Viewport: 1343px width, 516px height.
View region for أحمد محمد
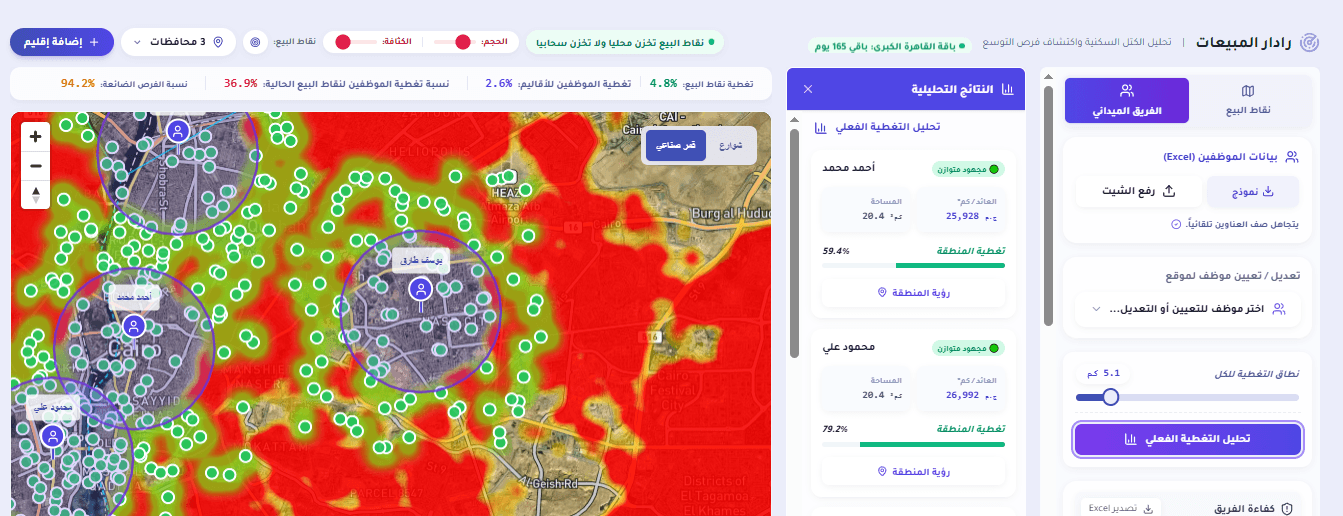913,292
